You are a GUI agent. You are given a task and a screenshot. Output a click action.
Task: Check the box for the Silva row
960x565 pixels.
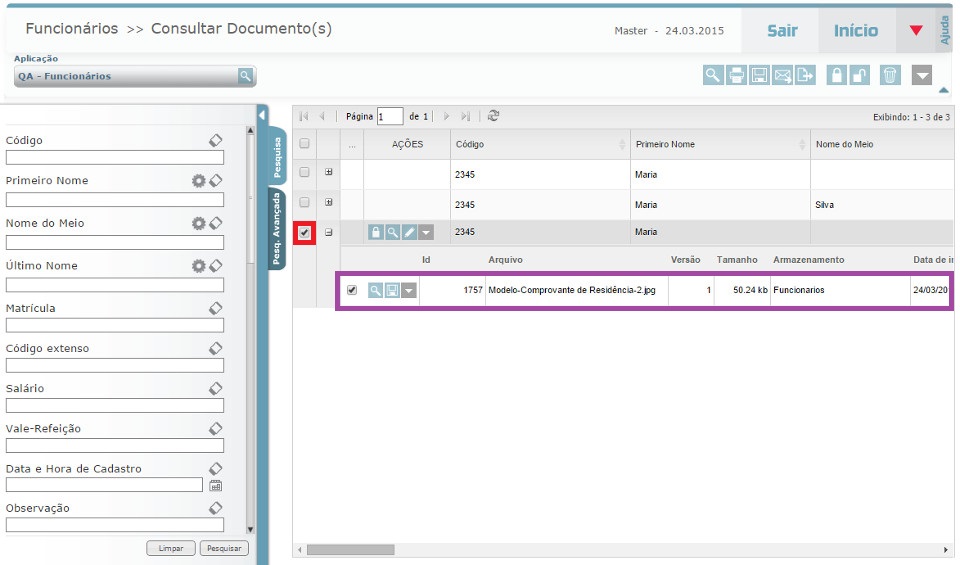[305, 203]
